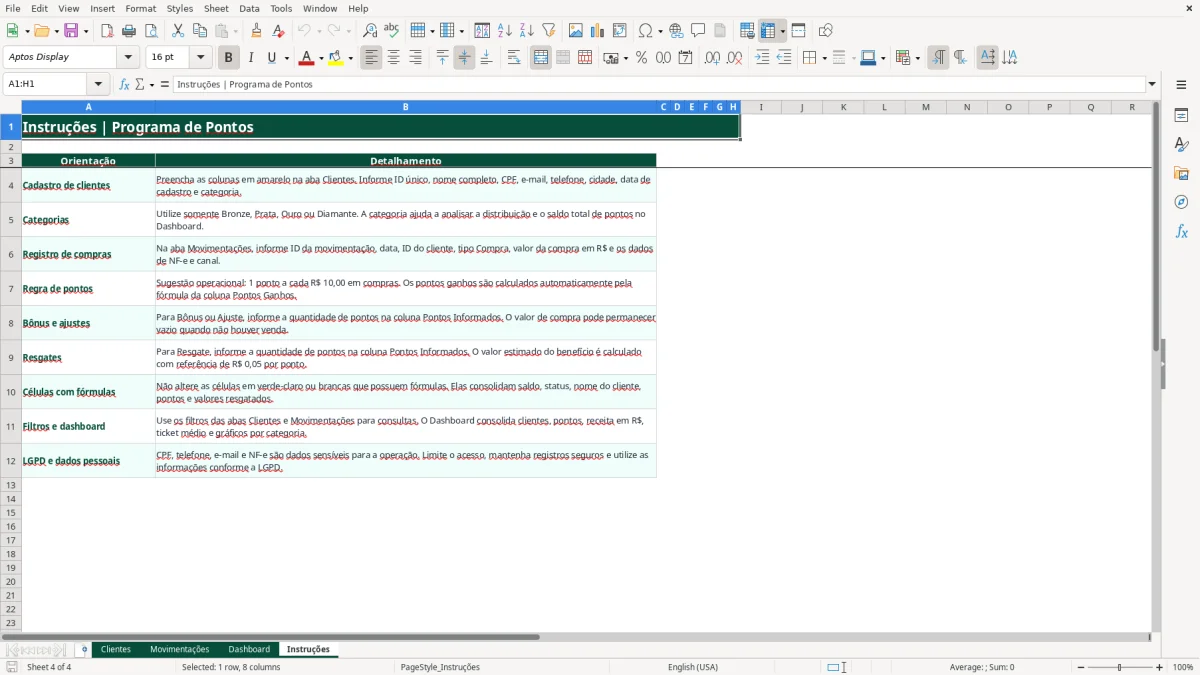Increase indent
Viewport: 1200px width, 675px height.
(762, 58)
